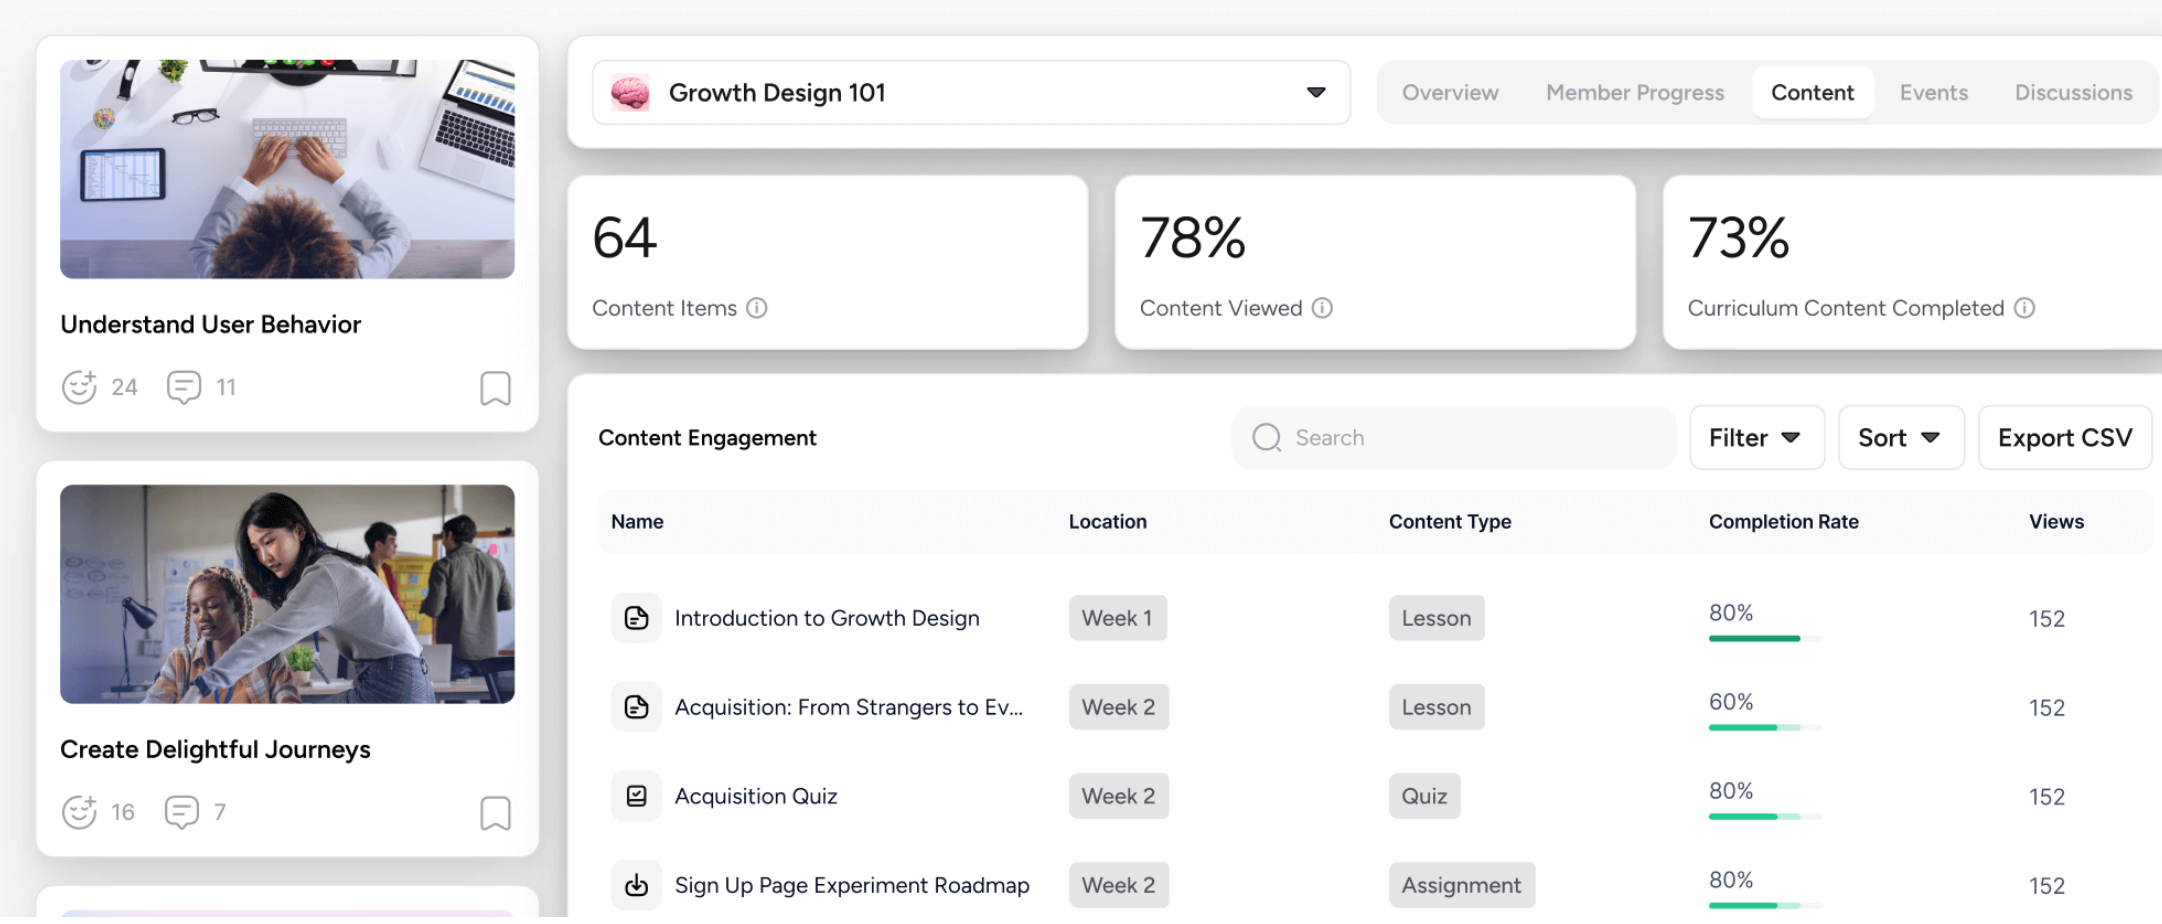
Task: Click the quiz icon next to Acquisition Quiz
Action: coord(637,795)
